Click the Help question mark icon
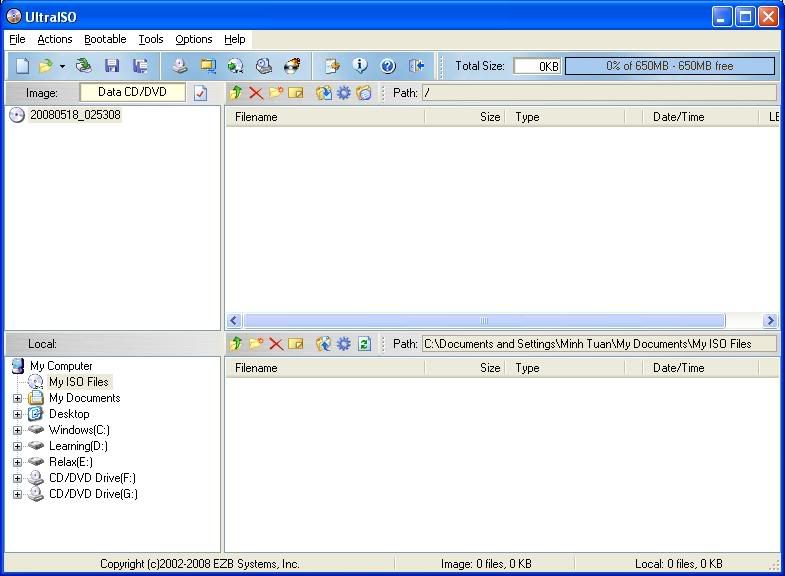This screenshot has width=785, height=576. coord(388,66)
